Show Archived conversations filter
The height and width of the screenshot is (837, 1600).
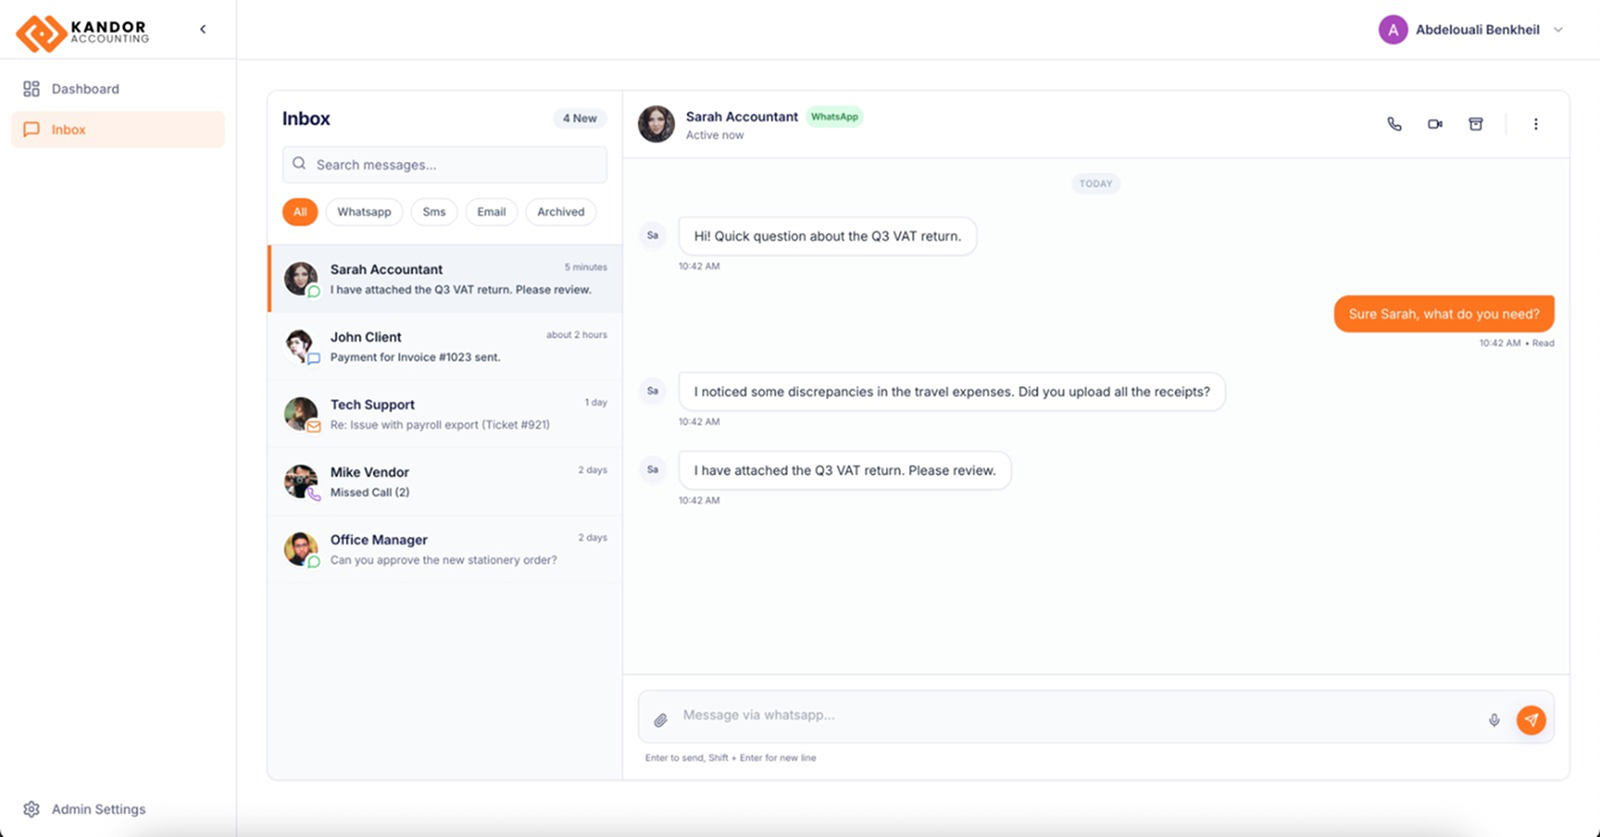click(560, 212)
